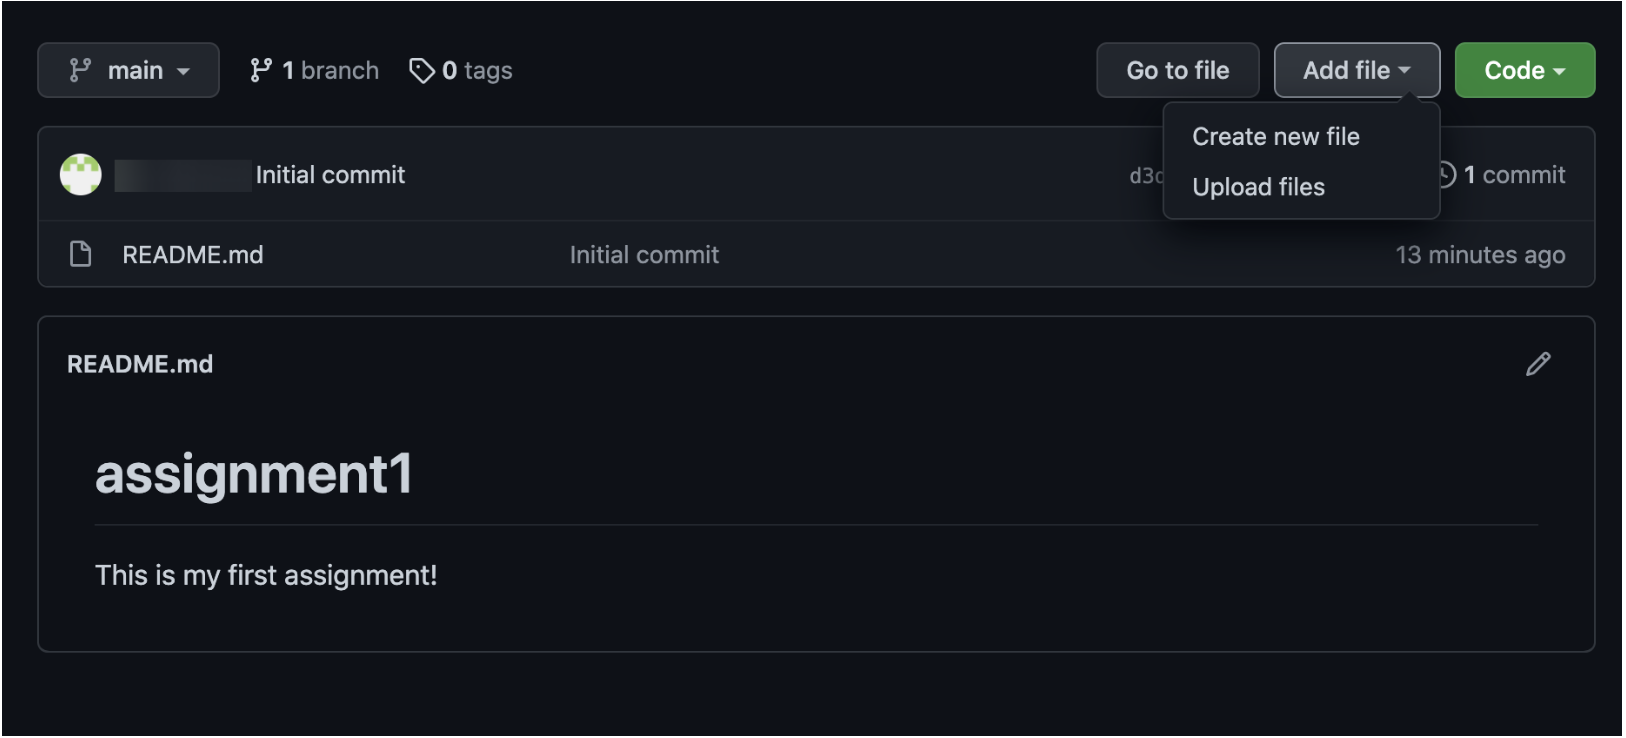Image resolution: width=1626 pixels, height=738 pixels.
Task: Collapse the Add file dropdown
Action: pos(1356,70)
